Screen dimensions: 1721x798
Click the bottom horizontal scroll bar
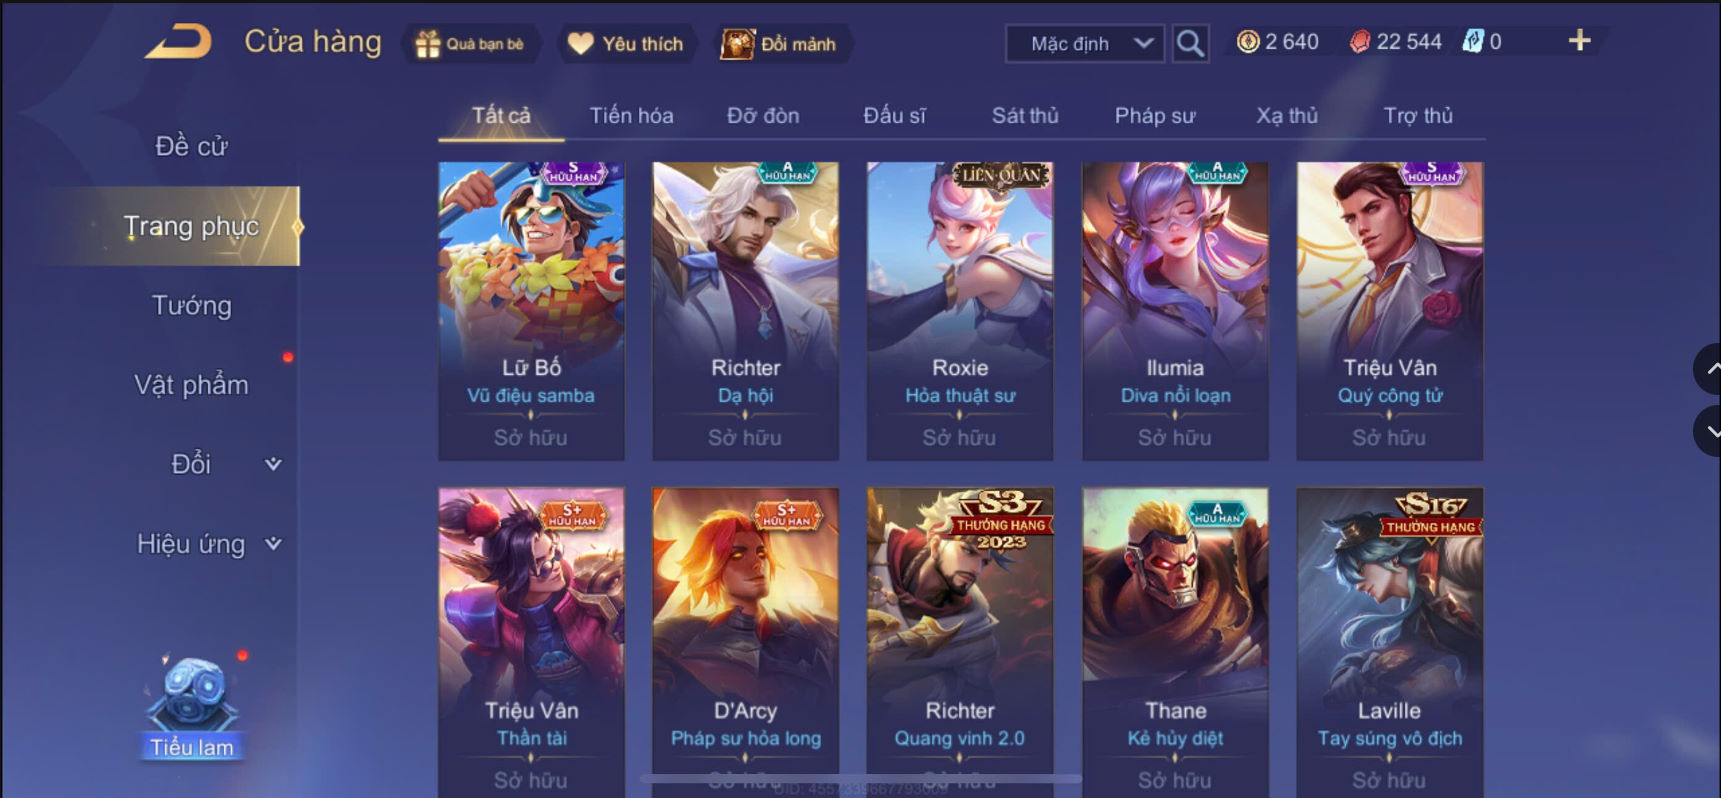(860, 778)
